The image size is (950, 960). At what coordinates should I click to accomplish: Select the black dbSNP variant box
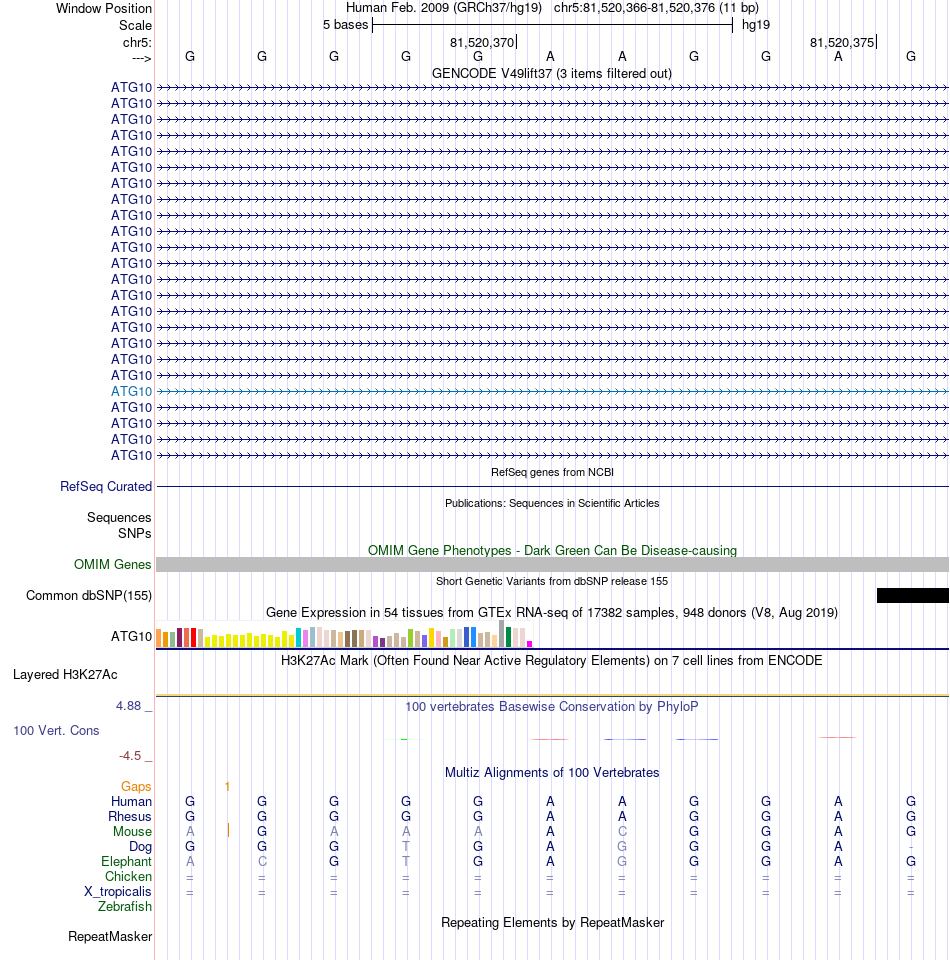click(x=913, y=595)
